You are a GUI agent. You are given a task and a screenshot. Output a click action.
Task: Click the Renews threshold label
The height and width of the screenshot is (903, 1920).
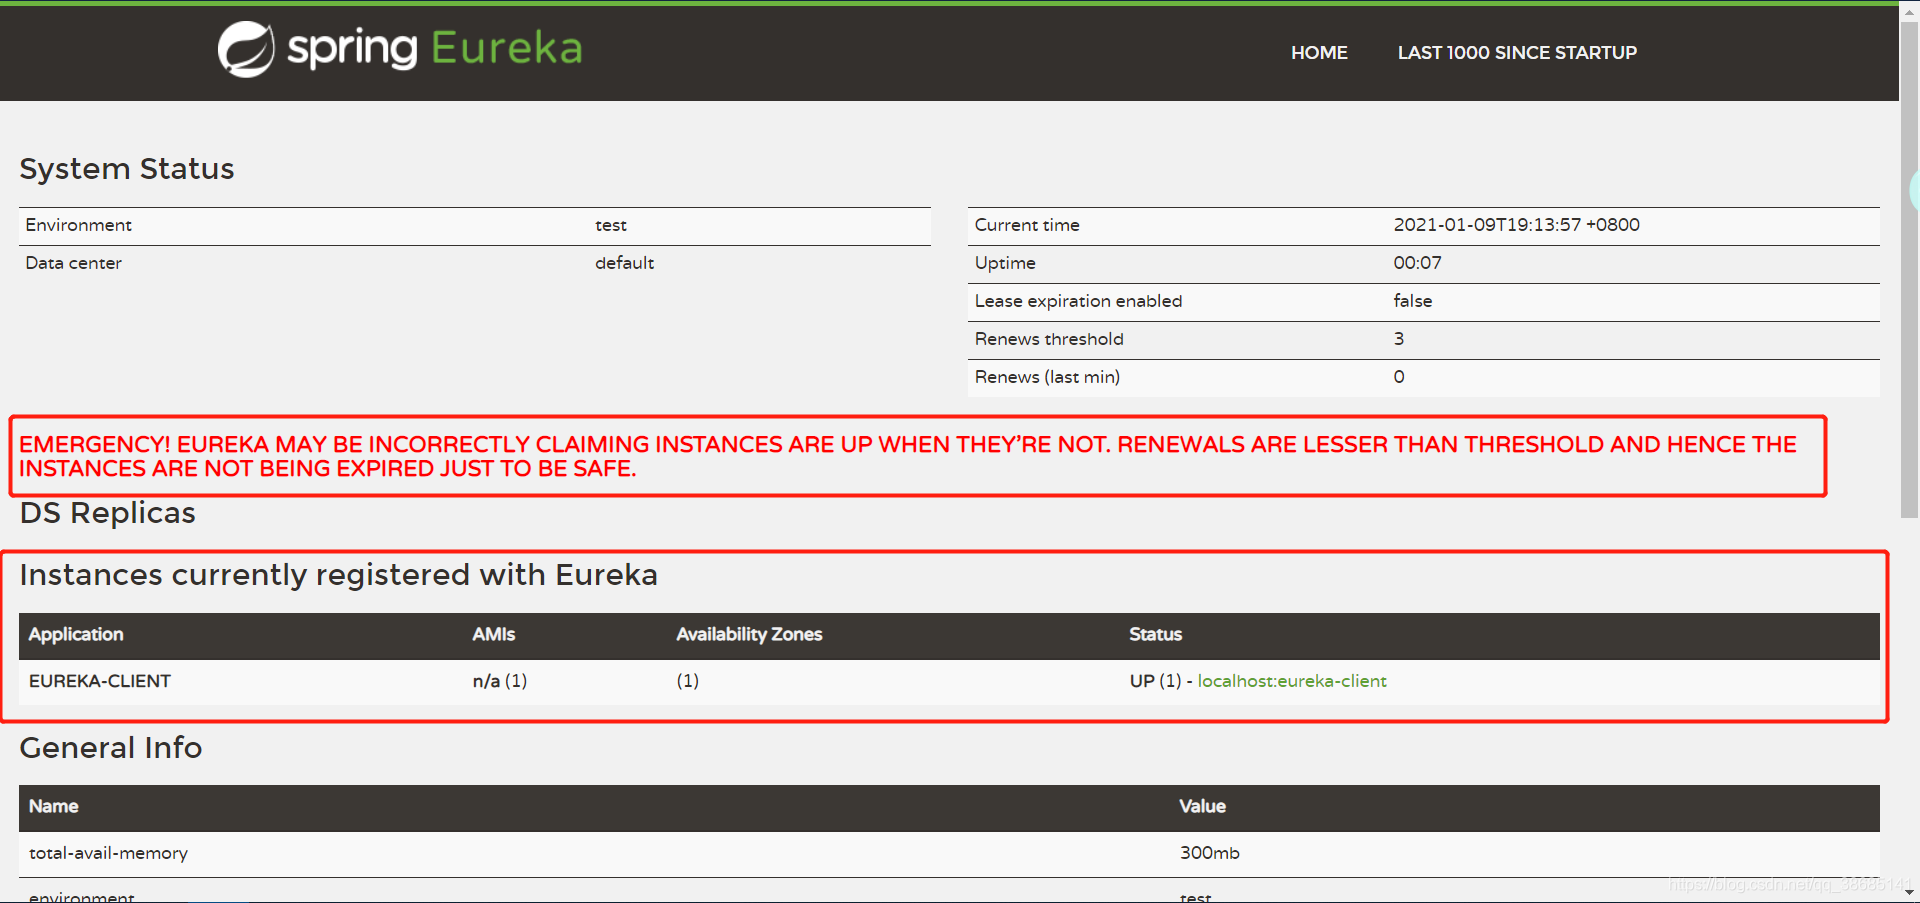tap(1049, 339)
